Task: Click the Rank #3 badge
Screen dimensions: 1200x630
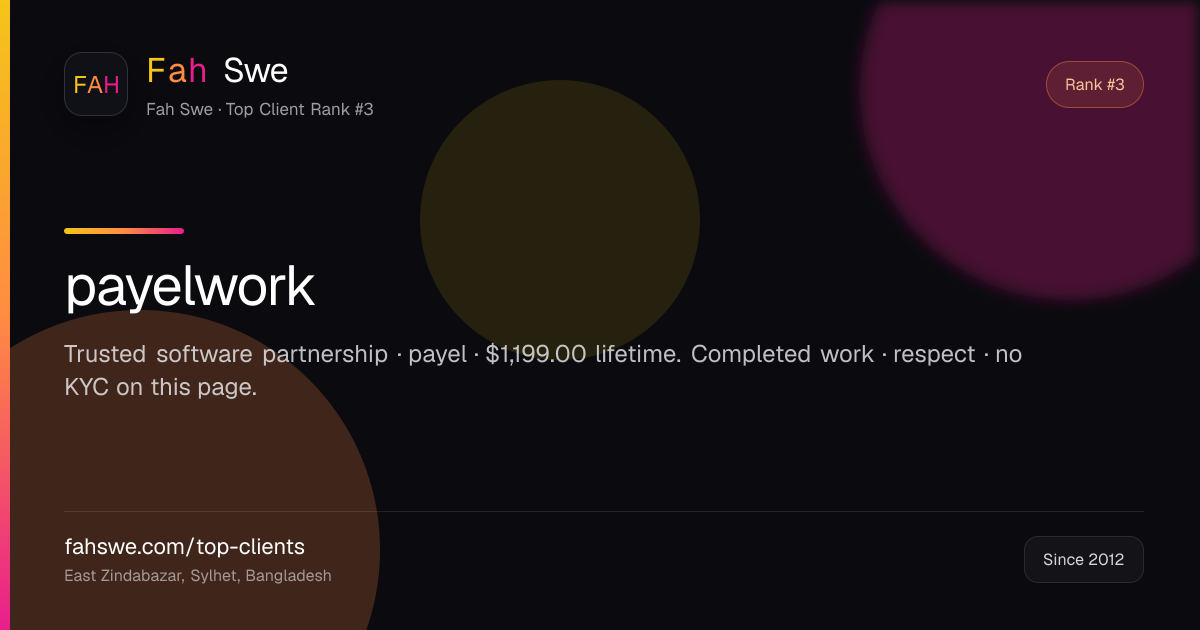Action: (x=1094, y=84)
